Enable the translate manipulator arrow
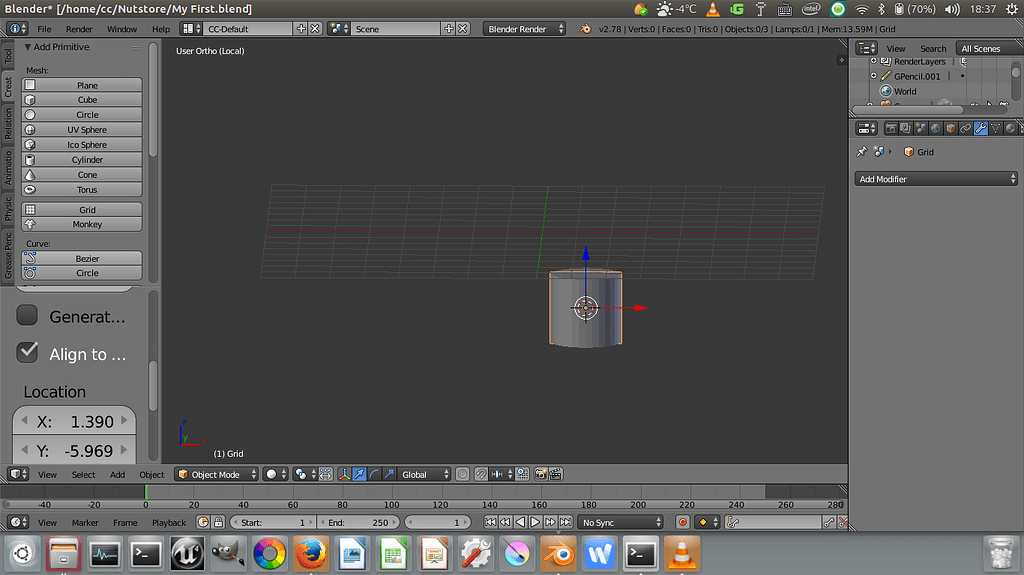 [359, 474]
